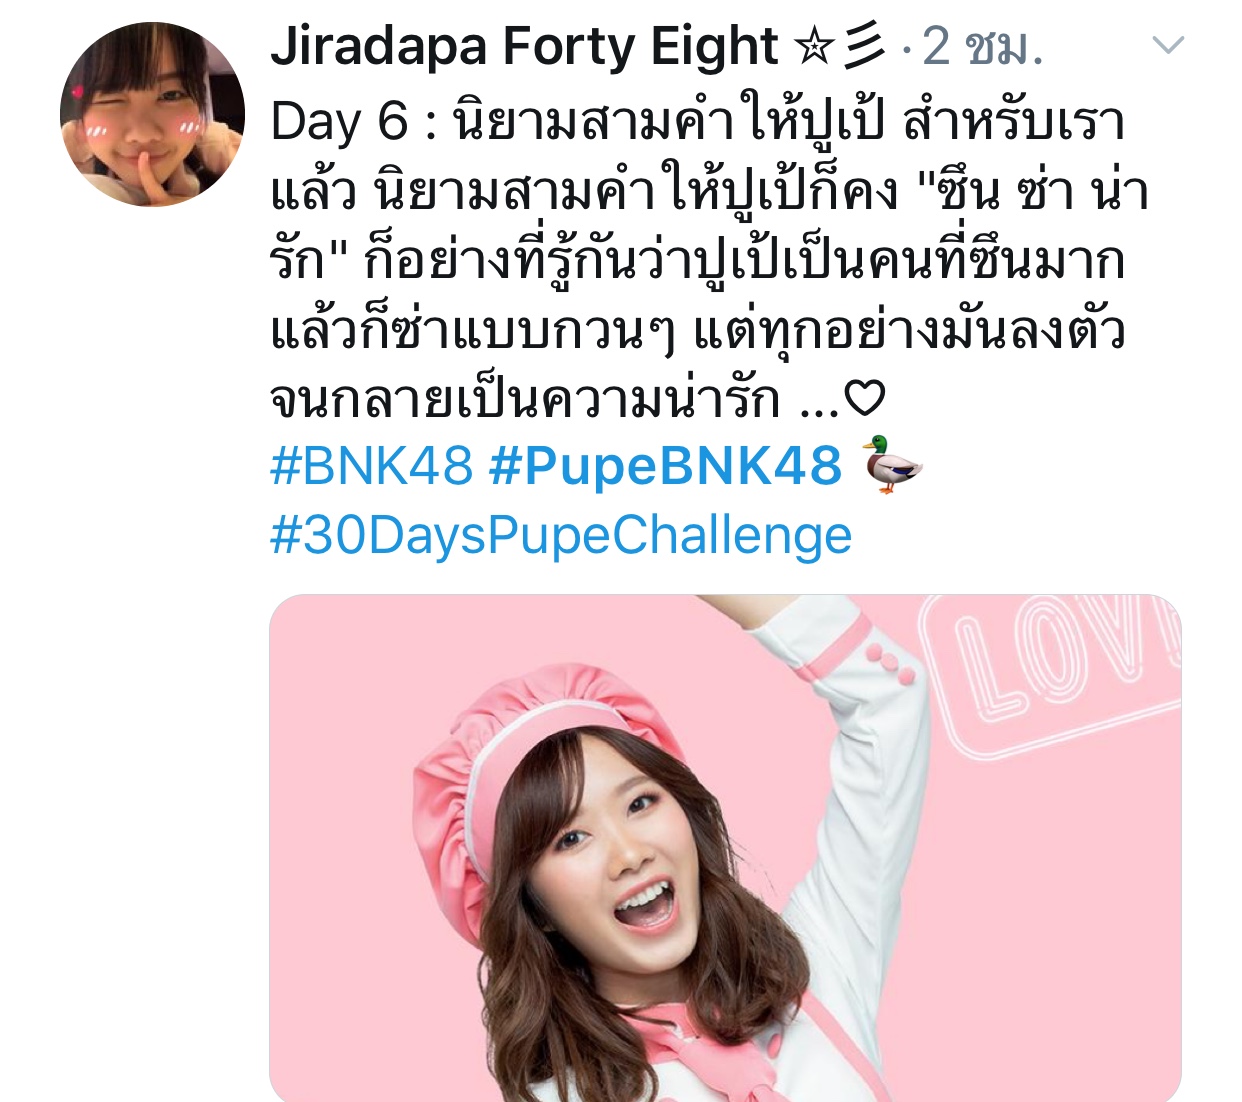This screenshot has width=1242, height=1102.
Task: Click the duck emoji after #PupeBNK48
Action: pyautogui.click(x=891, y=464)
